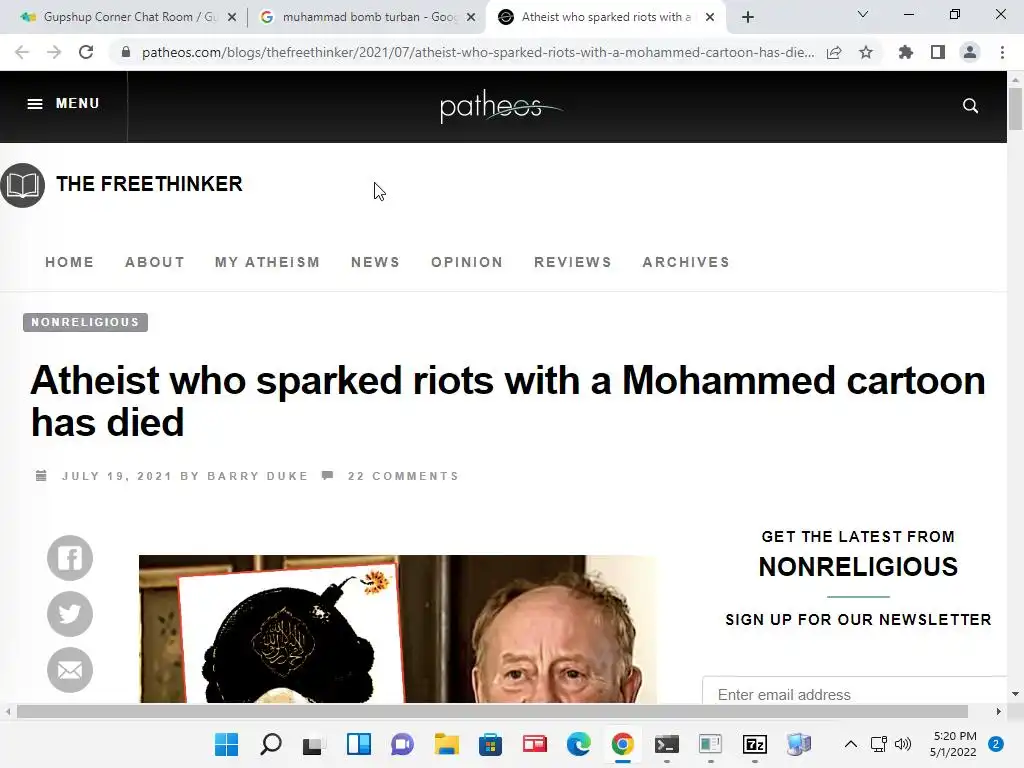Open Chrome three-dot menu
The image size is (1024, 768).
pyautogui.click(x=1002, y=52)
